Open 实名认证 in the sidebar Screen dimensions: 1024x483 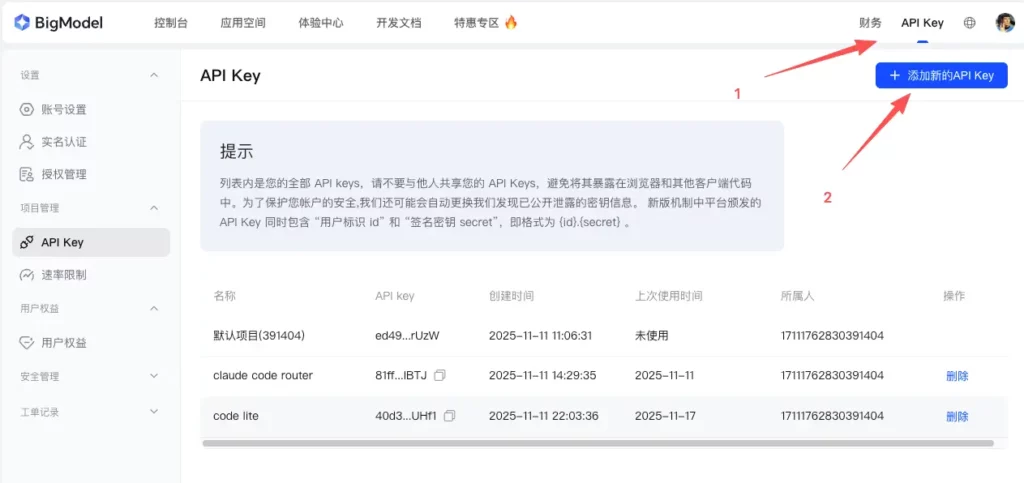tap(63, 142)
